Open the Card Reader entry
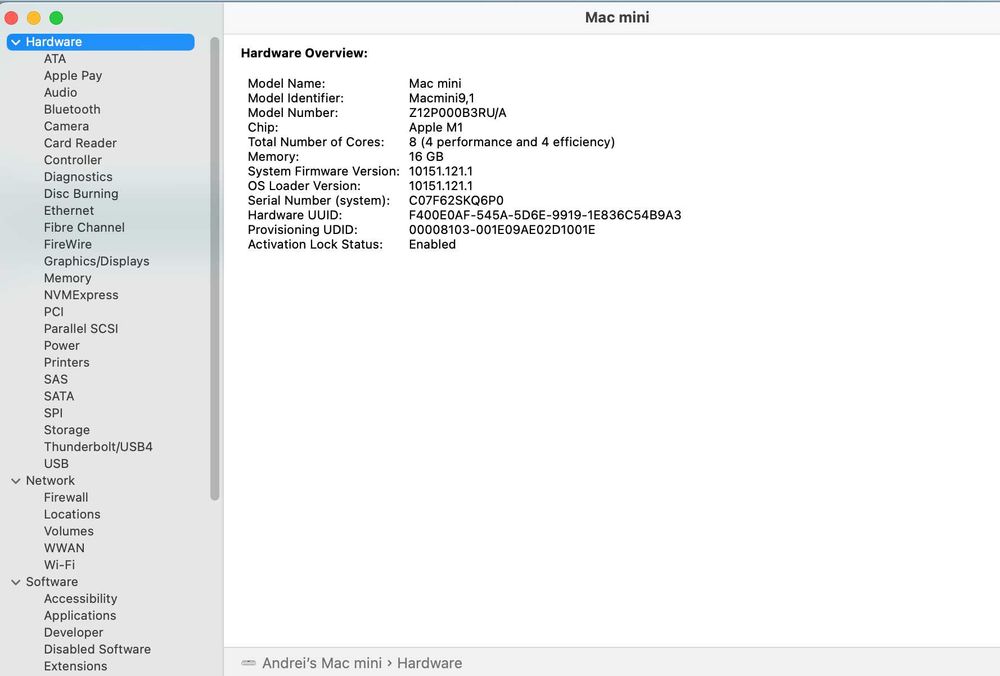1000x676 pixels. coord(80,143)
